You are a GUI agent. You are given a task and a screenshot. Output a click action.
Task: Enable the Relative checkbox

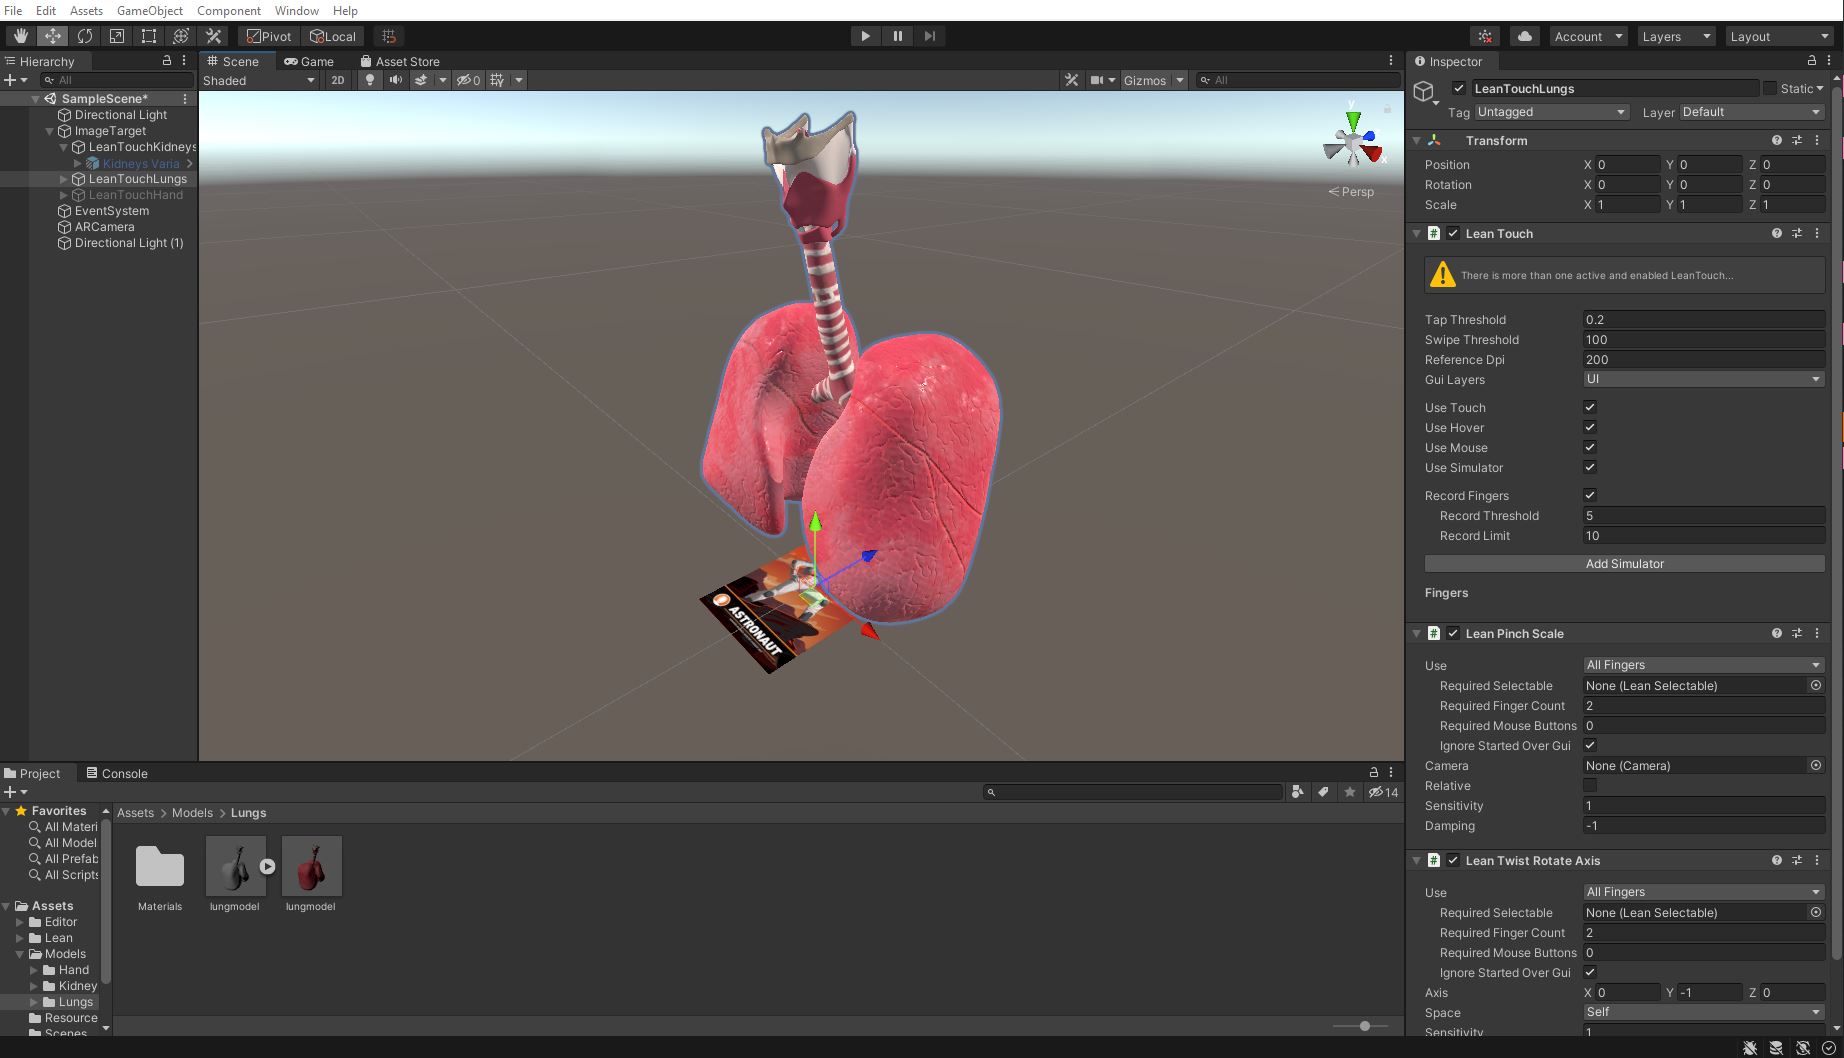coord(1590,786)
